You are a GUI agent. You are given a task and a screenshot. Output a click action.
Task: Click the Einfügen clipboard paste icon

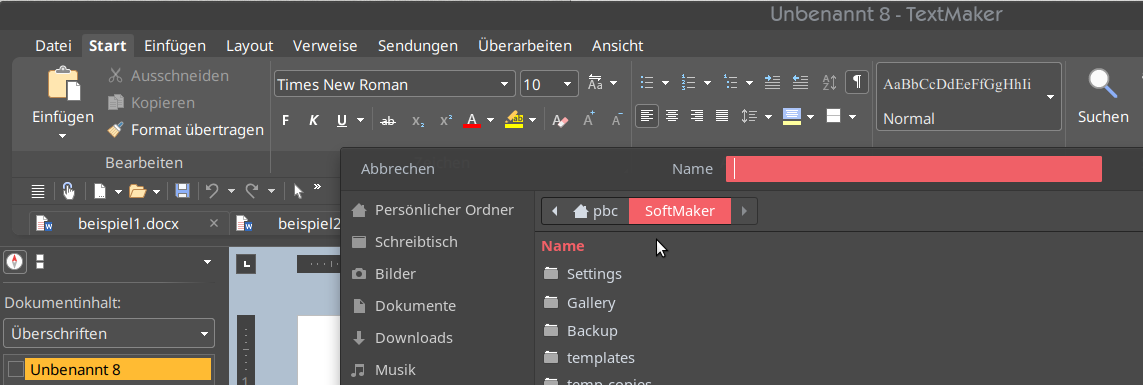(x=63, y=83)
